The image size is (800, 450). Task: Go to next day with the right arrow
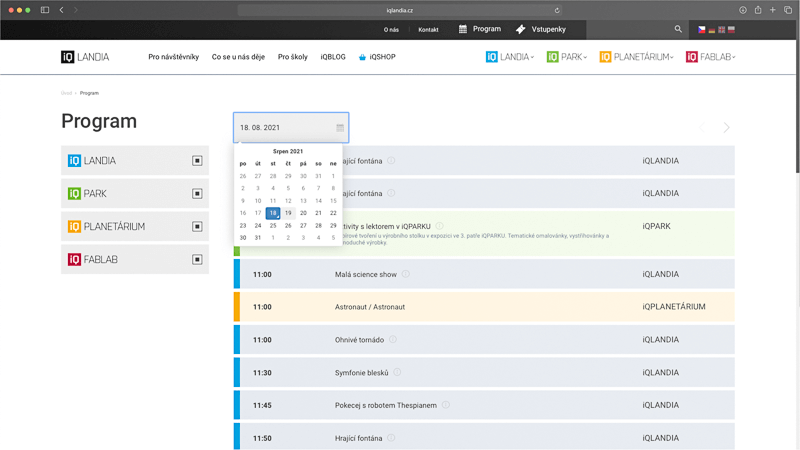[x=726, y=128]
